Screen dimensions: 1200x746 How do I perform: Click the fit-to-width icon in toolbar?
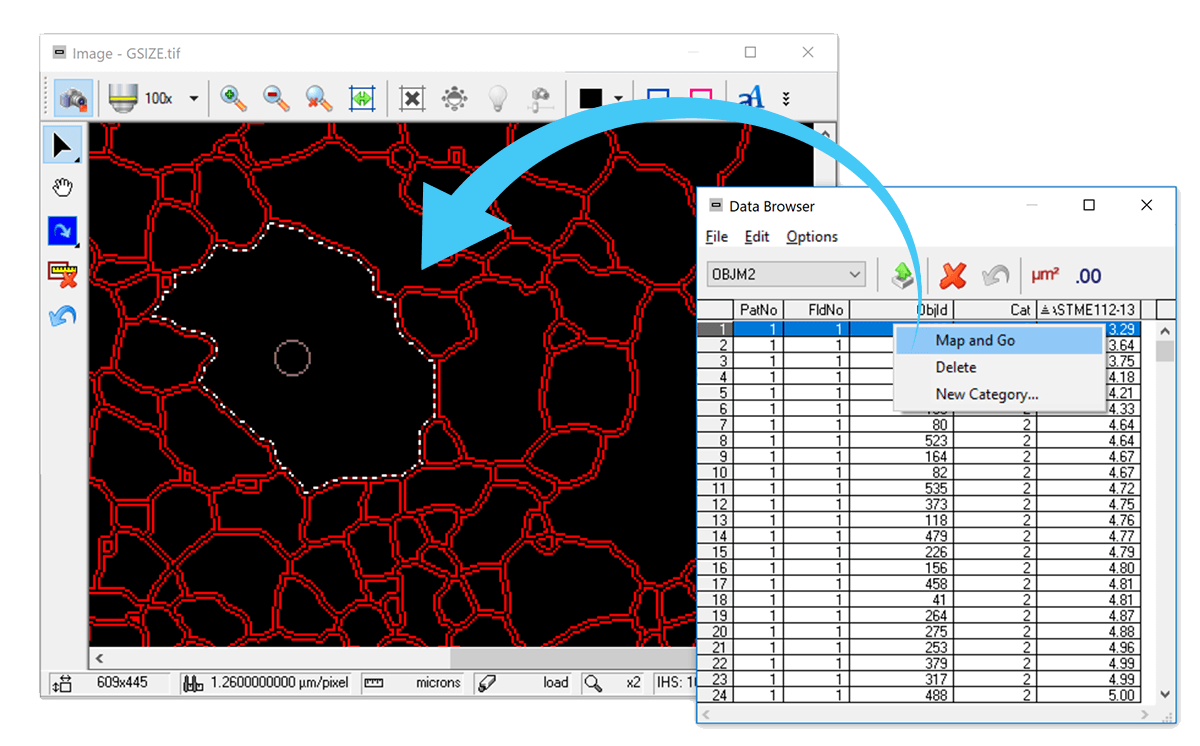[x=361, y=98]
